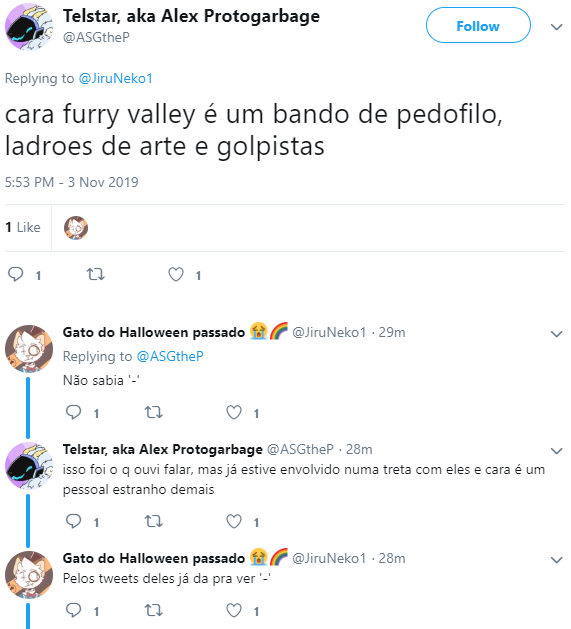Open the @ASGtheP link in the first reply

(x=170, y=356)
